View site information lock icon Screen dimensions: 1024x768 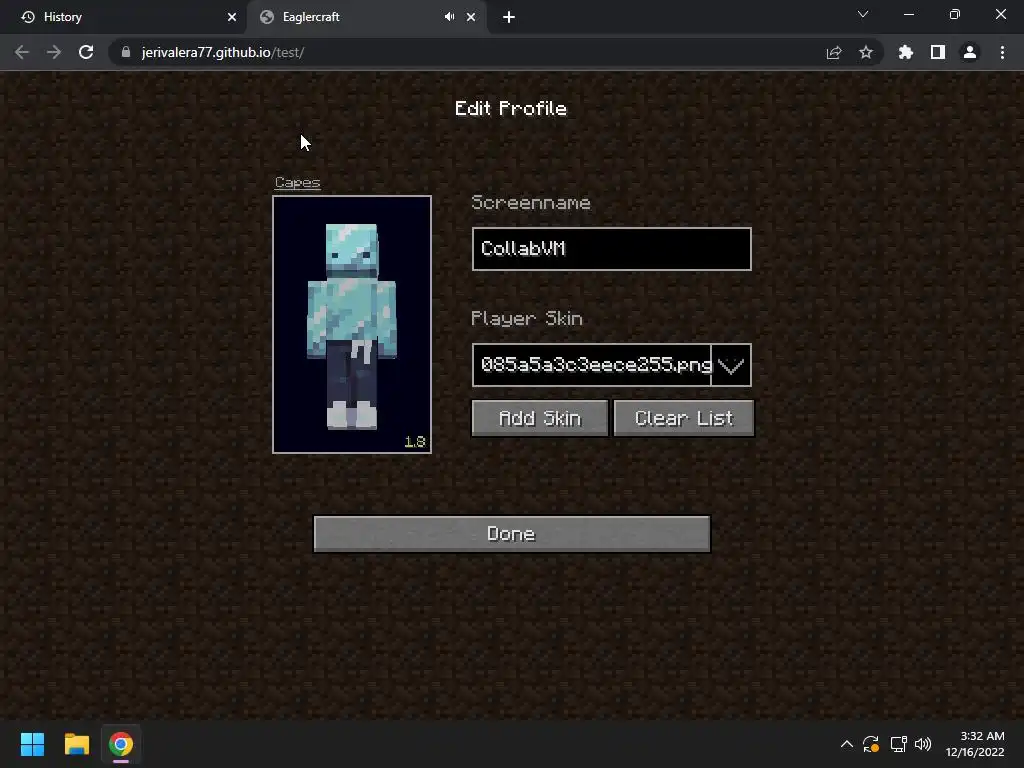(126, 52)
